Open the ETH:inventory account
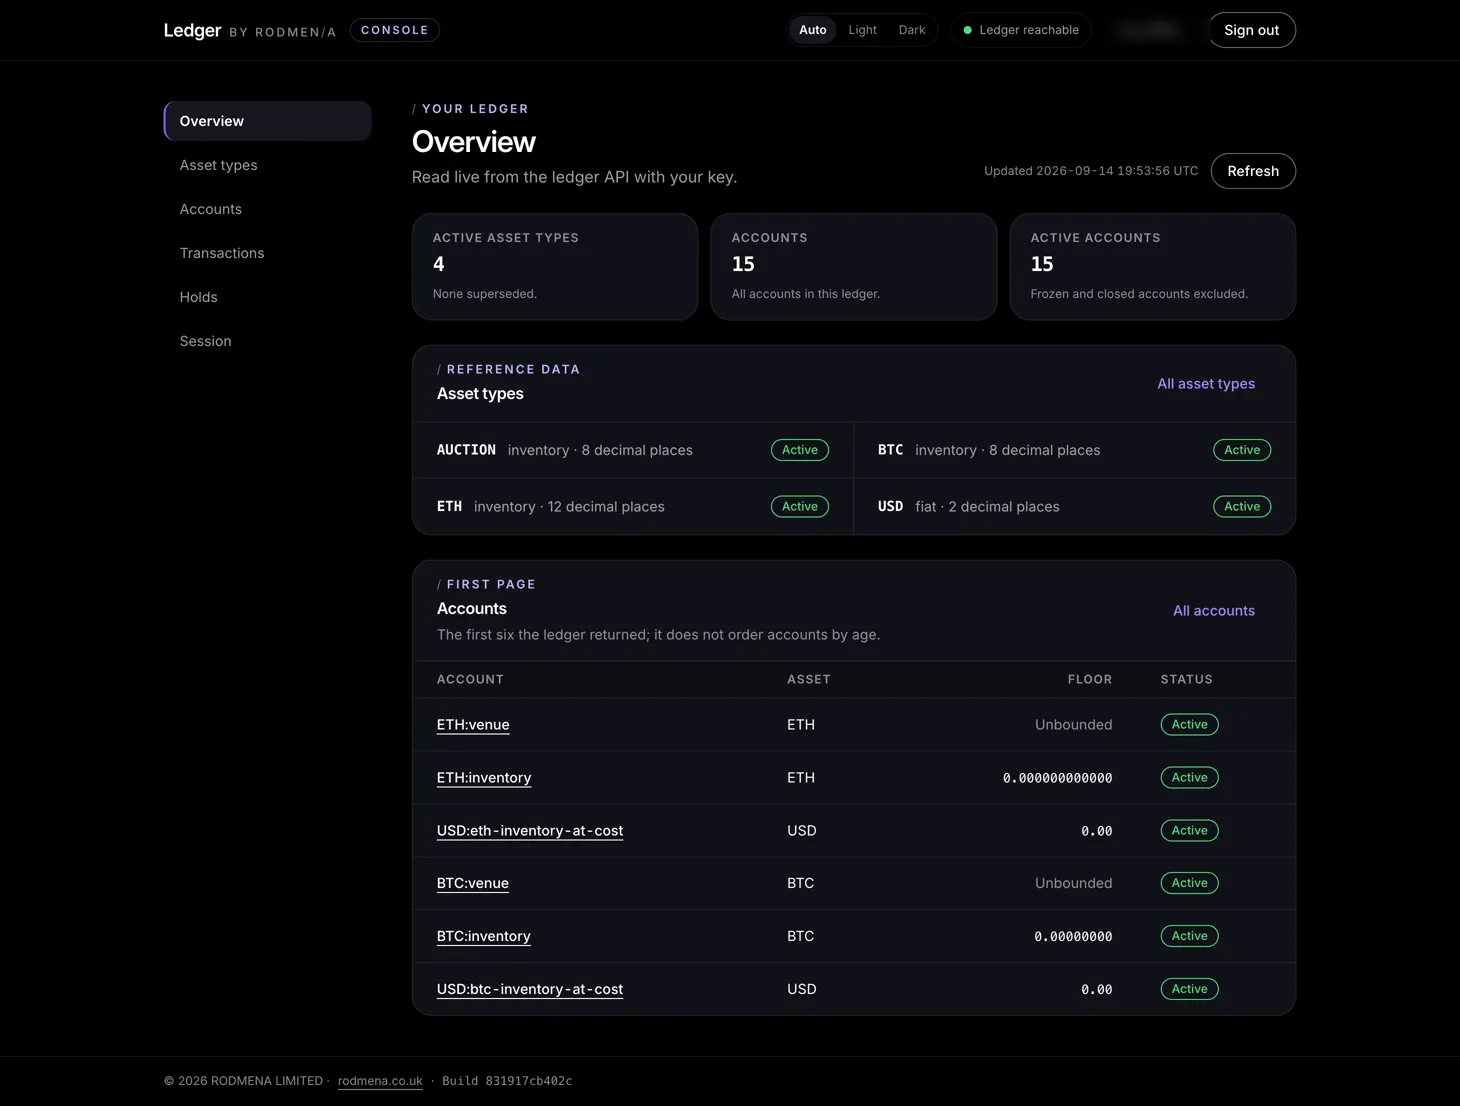The image size is (1460, 1106). 484,778
